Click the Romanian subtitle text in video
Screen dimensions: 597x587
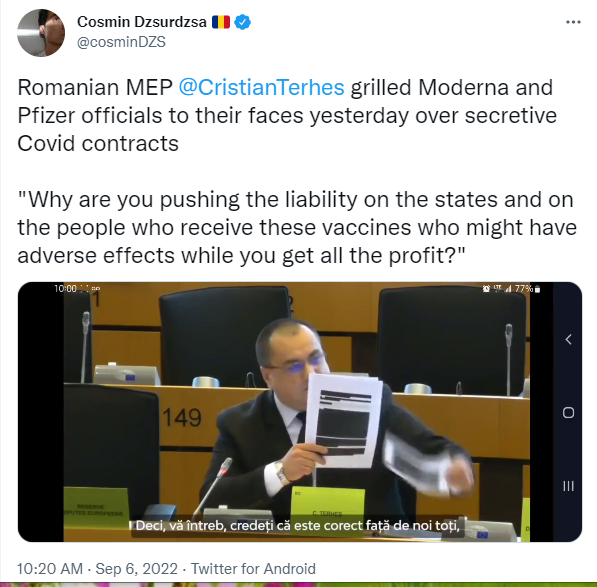point(298,526)
